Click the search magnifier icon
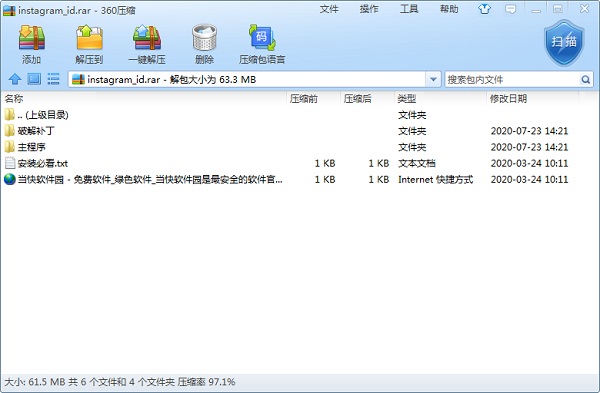The height and width of the screenshot is (393, 600). click(x=585, y=80)
